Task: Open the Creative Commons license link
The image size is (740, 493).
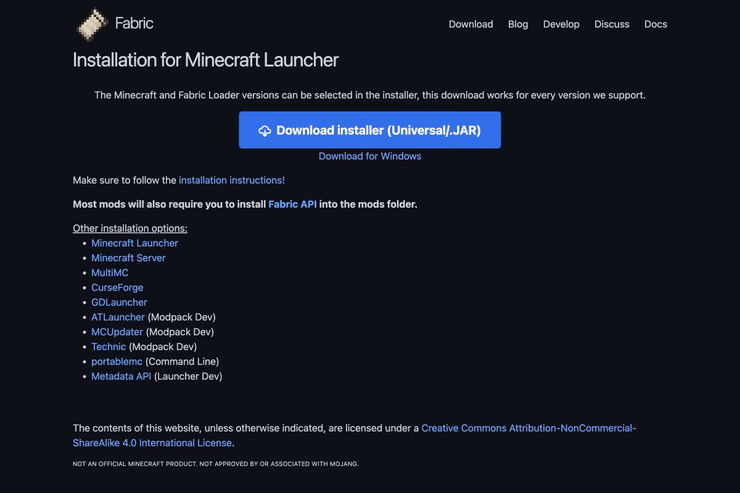Action: pyautogui.click(x=354, y=435)
